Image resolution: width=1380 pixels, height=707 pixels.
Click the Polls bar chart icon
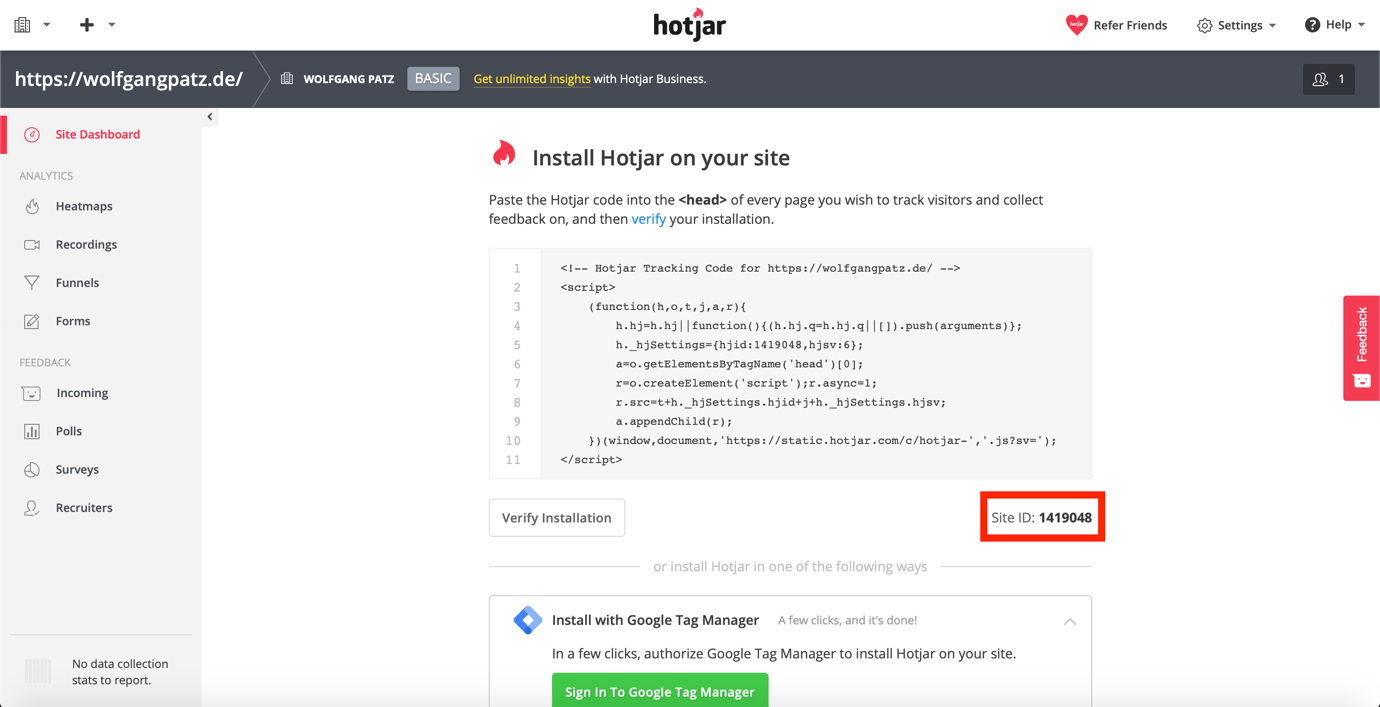[x=32, y=431]
